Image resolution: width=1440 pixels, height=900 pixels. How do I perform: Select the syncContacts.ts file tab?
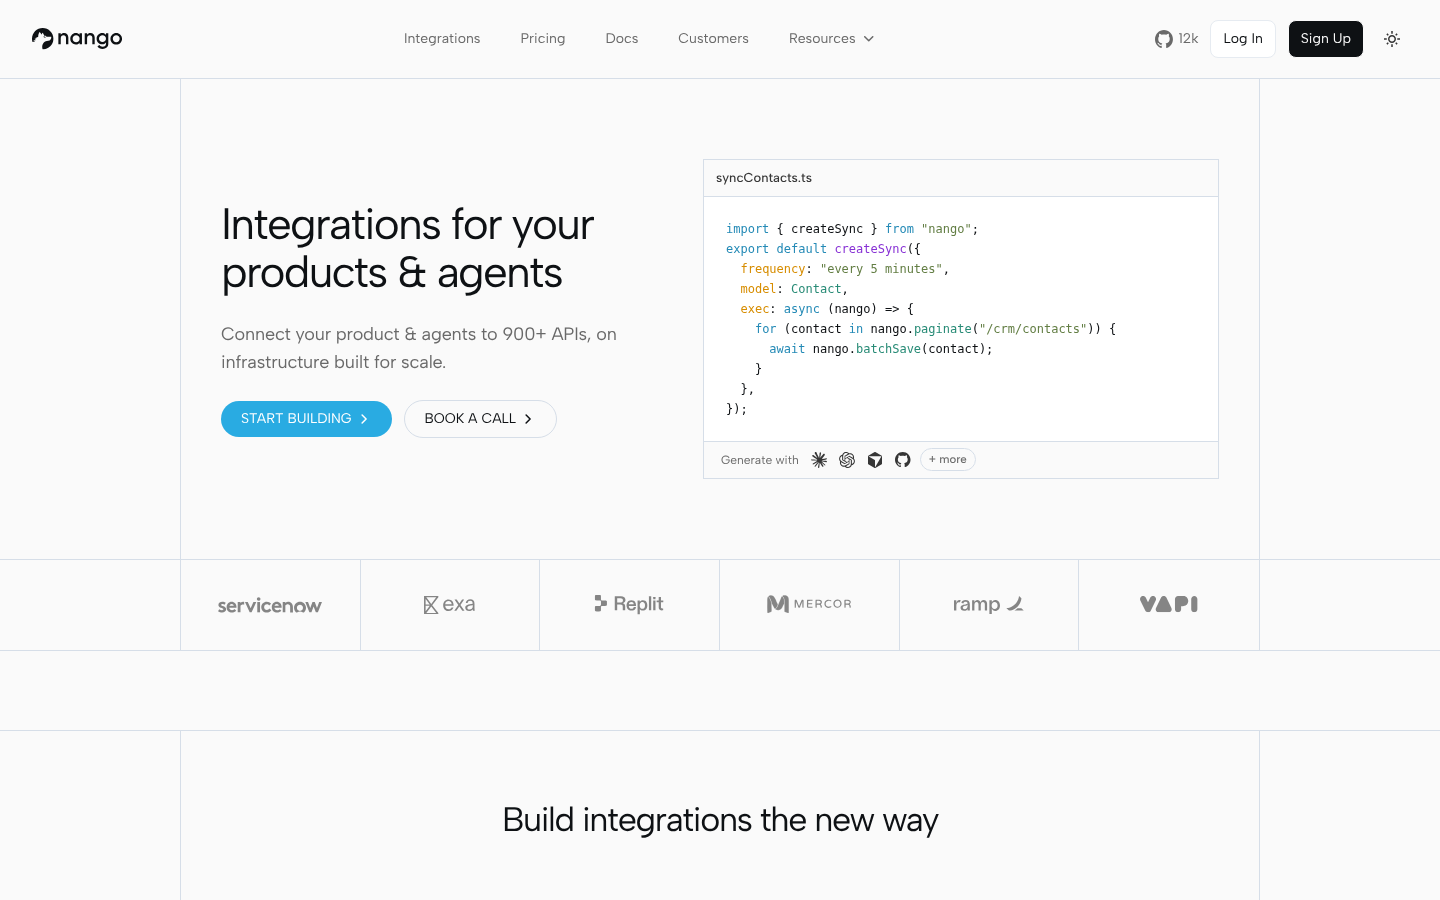(x=764, y=178)
